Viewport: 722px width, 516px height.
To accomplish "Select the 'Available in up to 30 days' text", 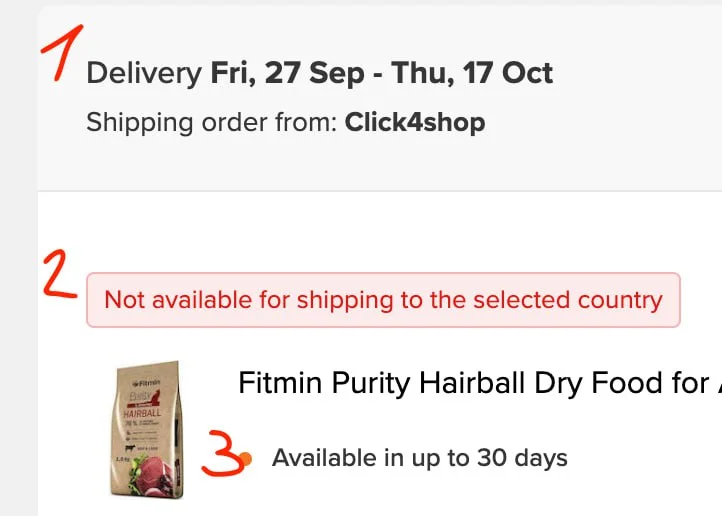I will [419, 458].
